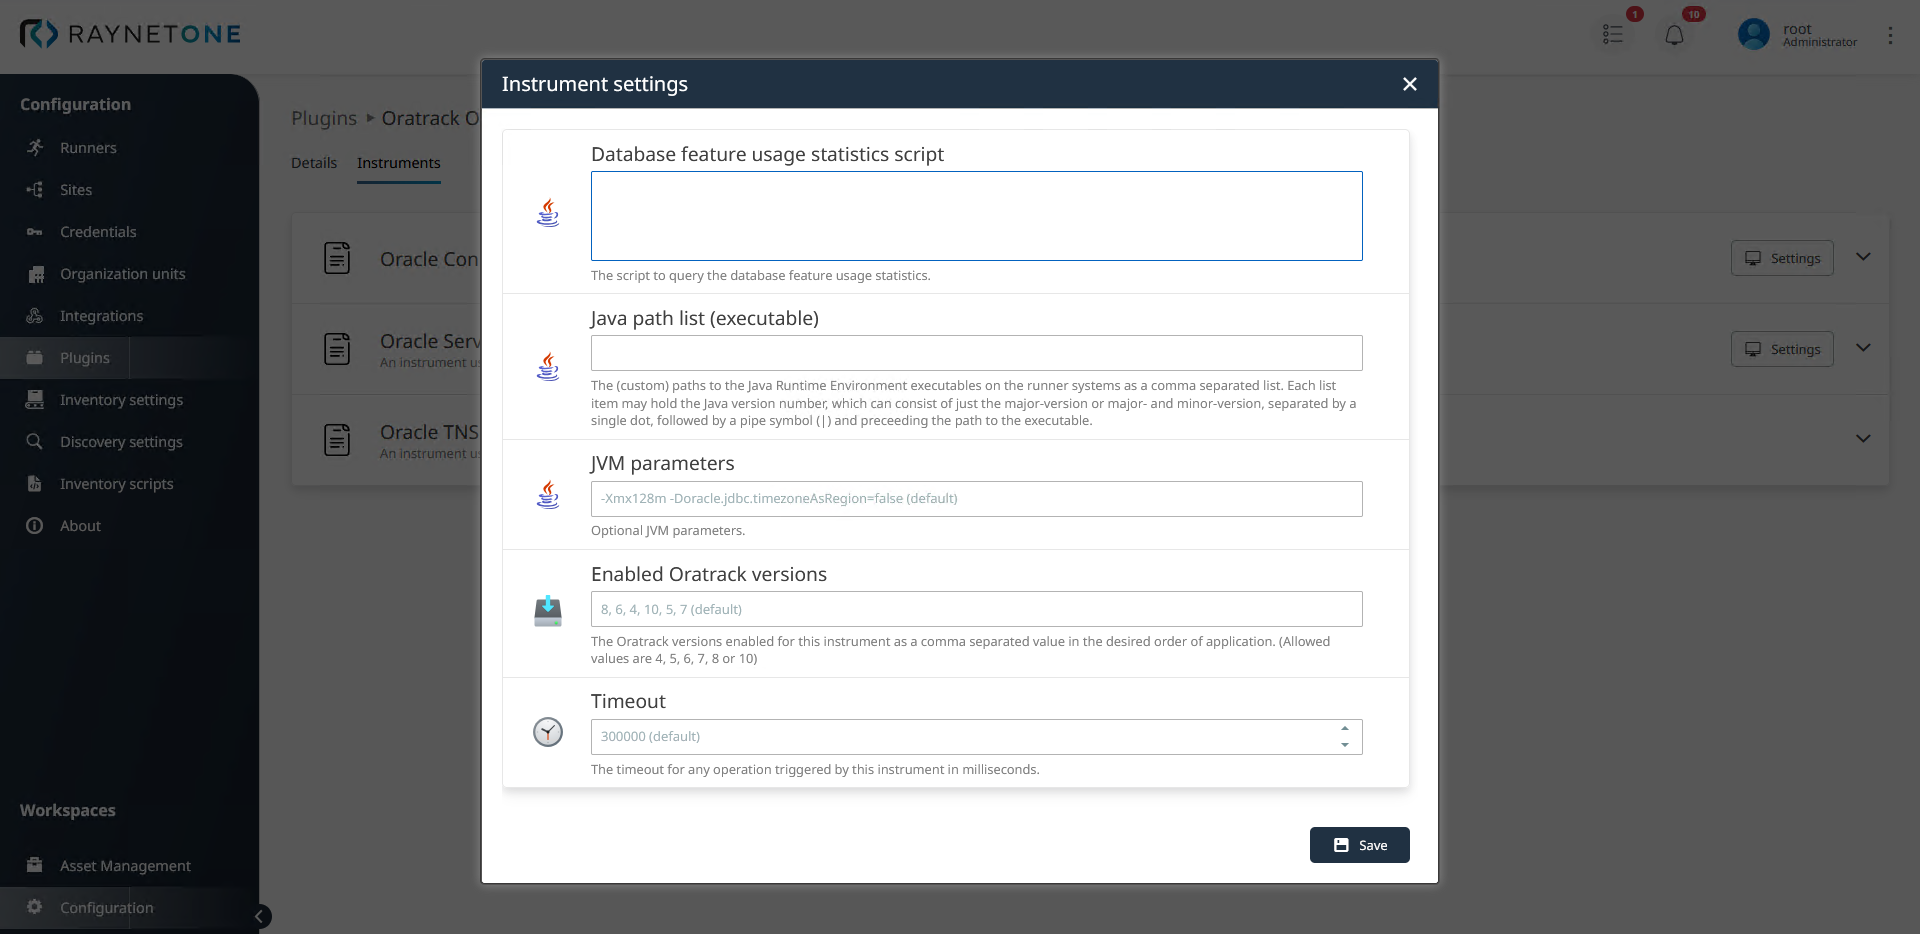Increase the Timeout value with up arrow
Screen dimensions: 1920x934
1345,729
